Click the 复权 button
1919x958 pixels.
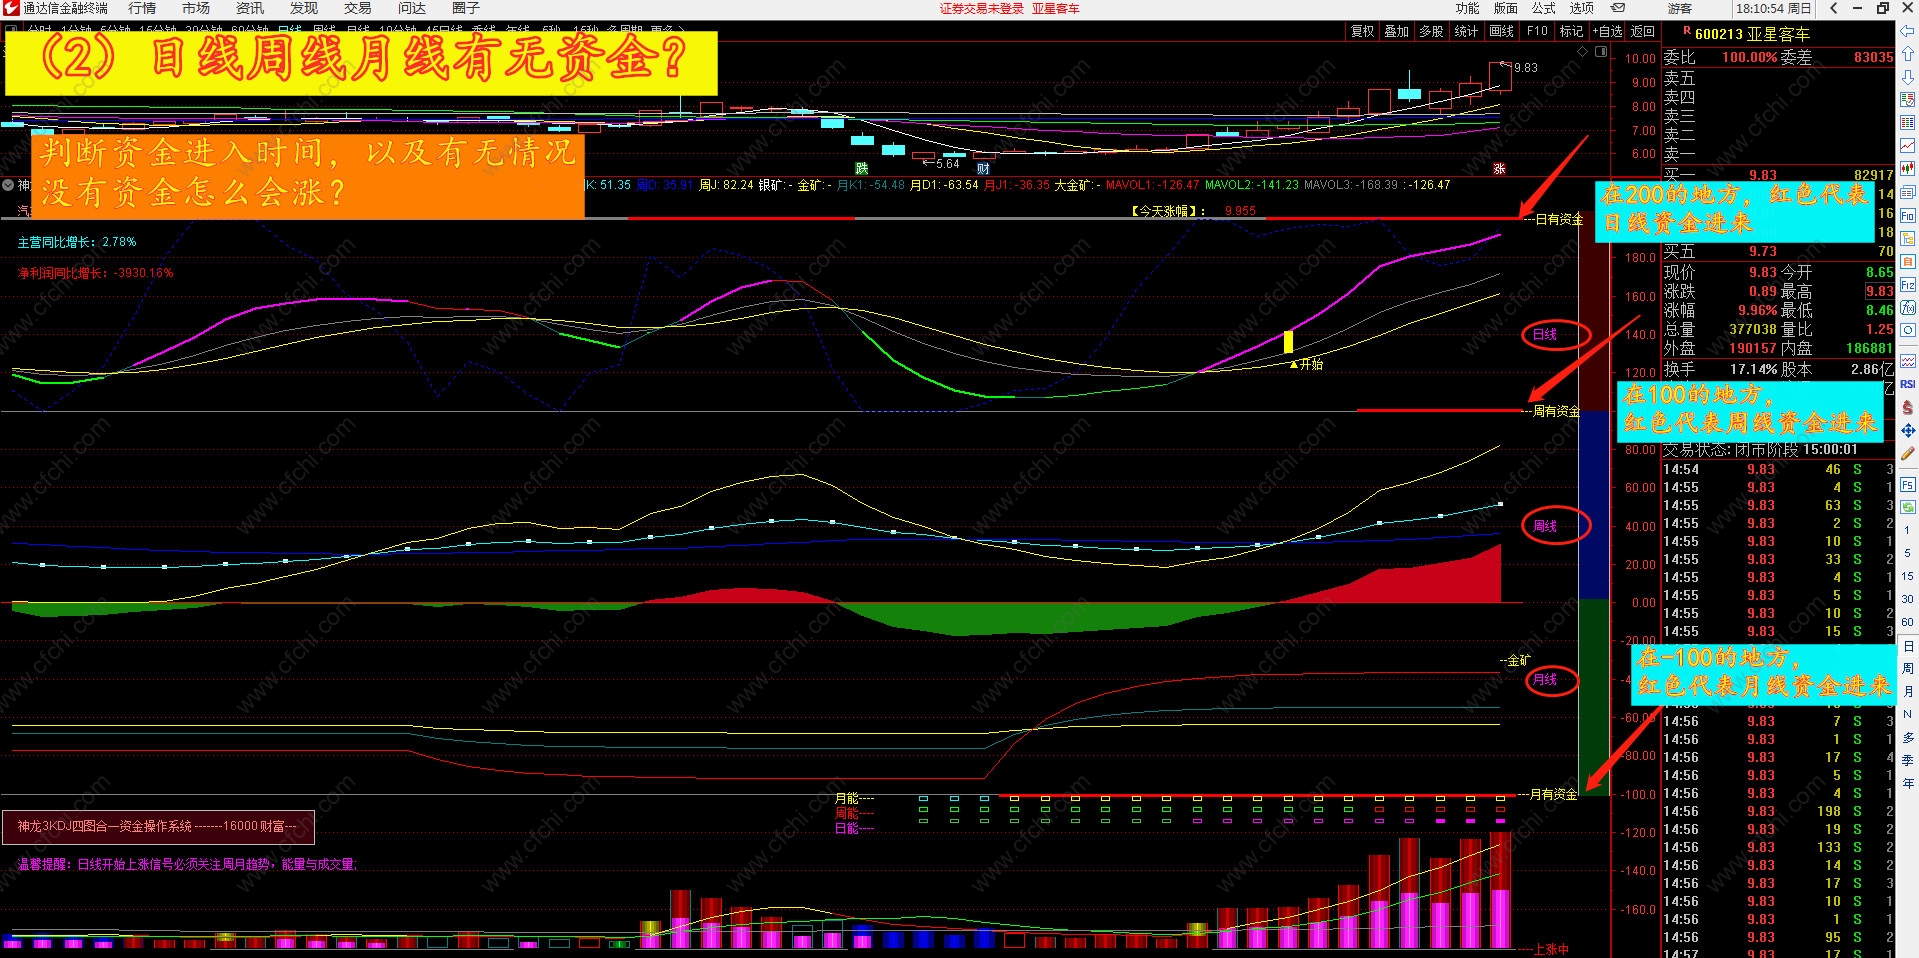(1363, 31)
